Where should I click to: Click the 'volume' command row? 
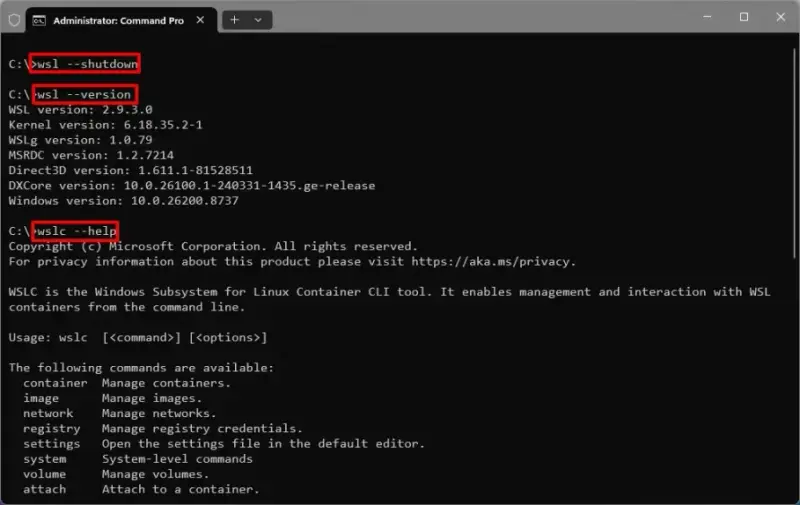[116, 474]
